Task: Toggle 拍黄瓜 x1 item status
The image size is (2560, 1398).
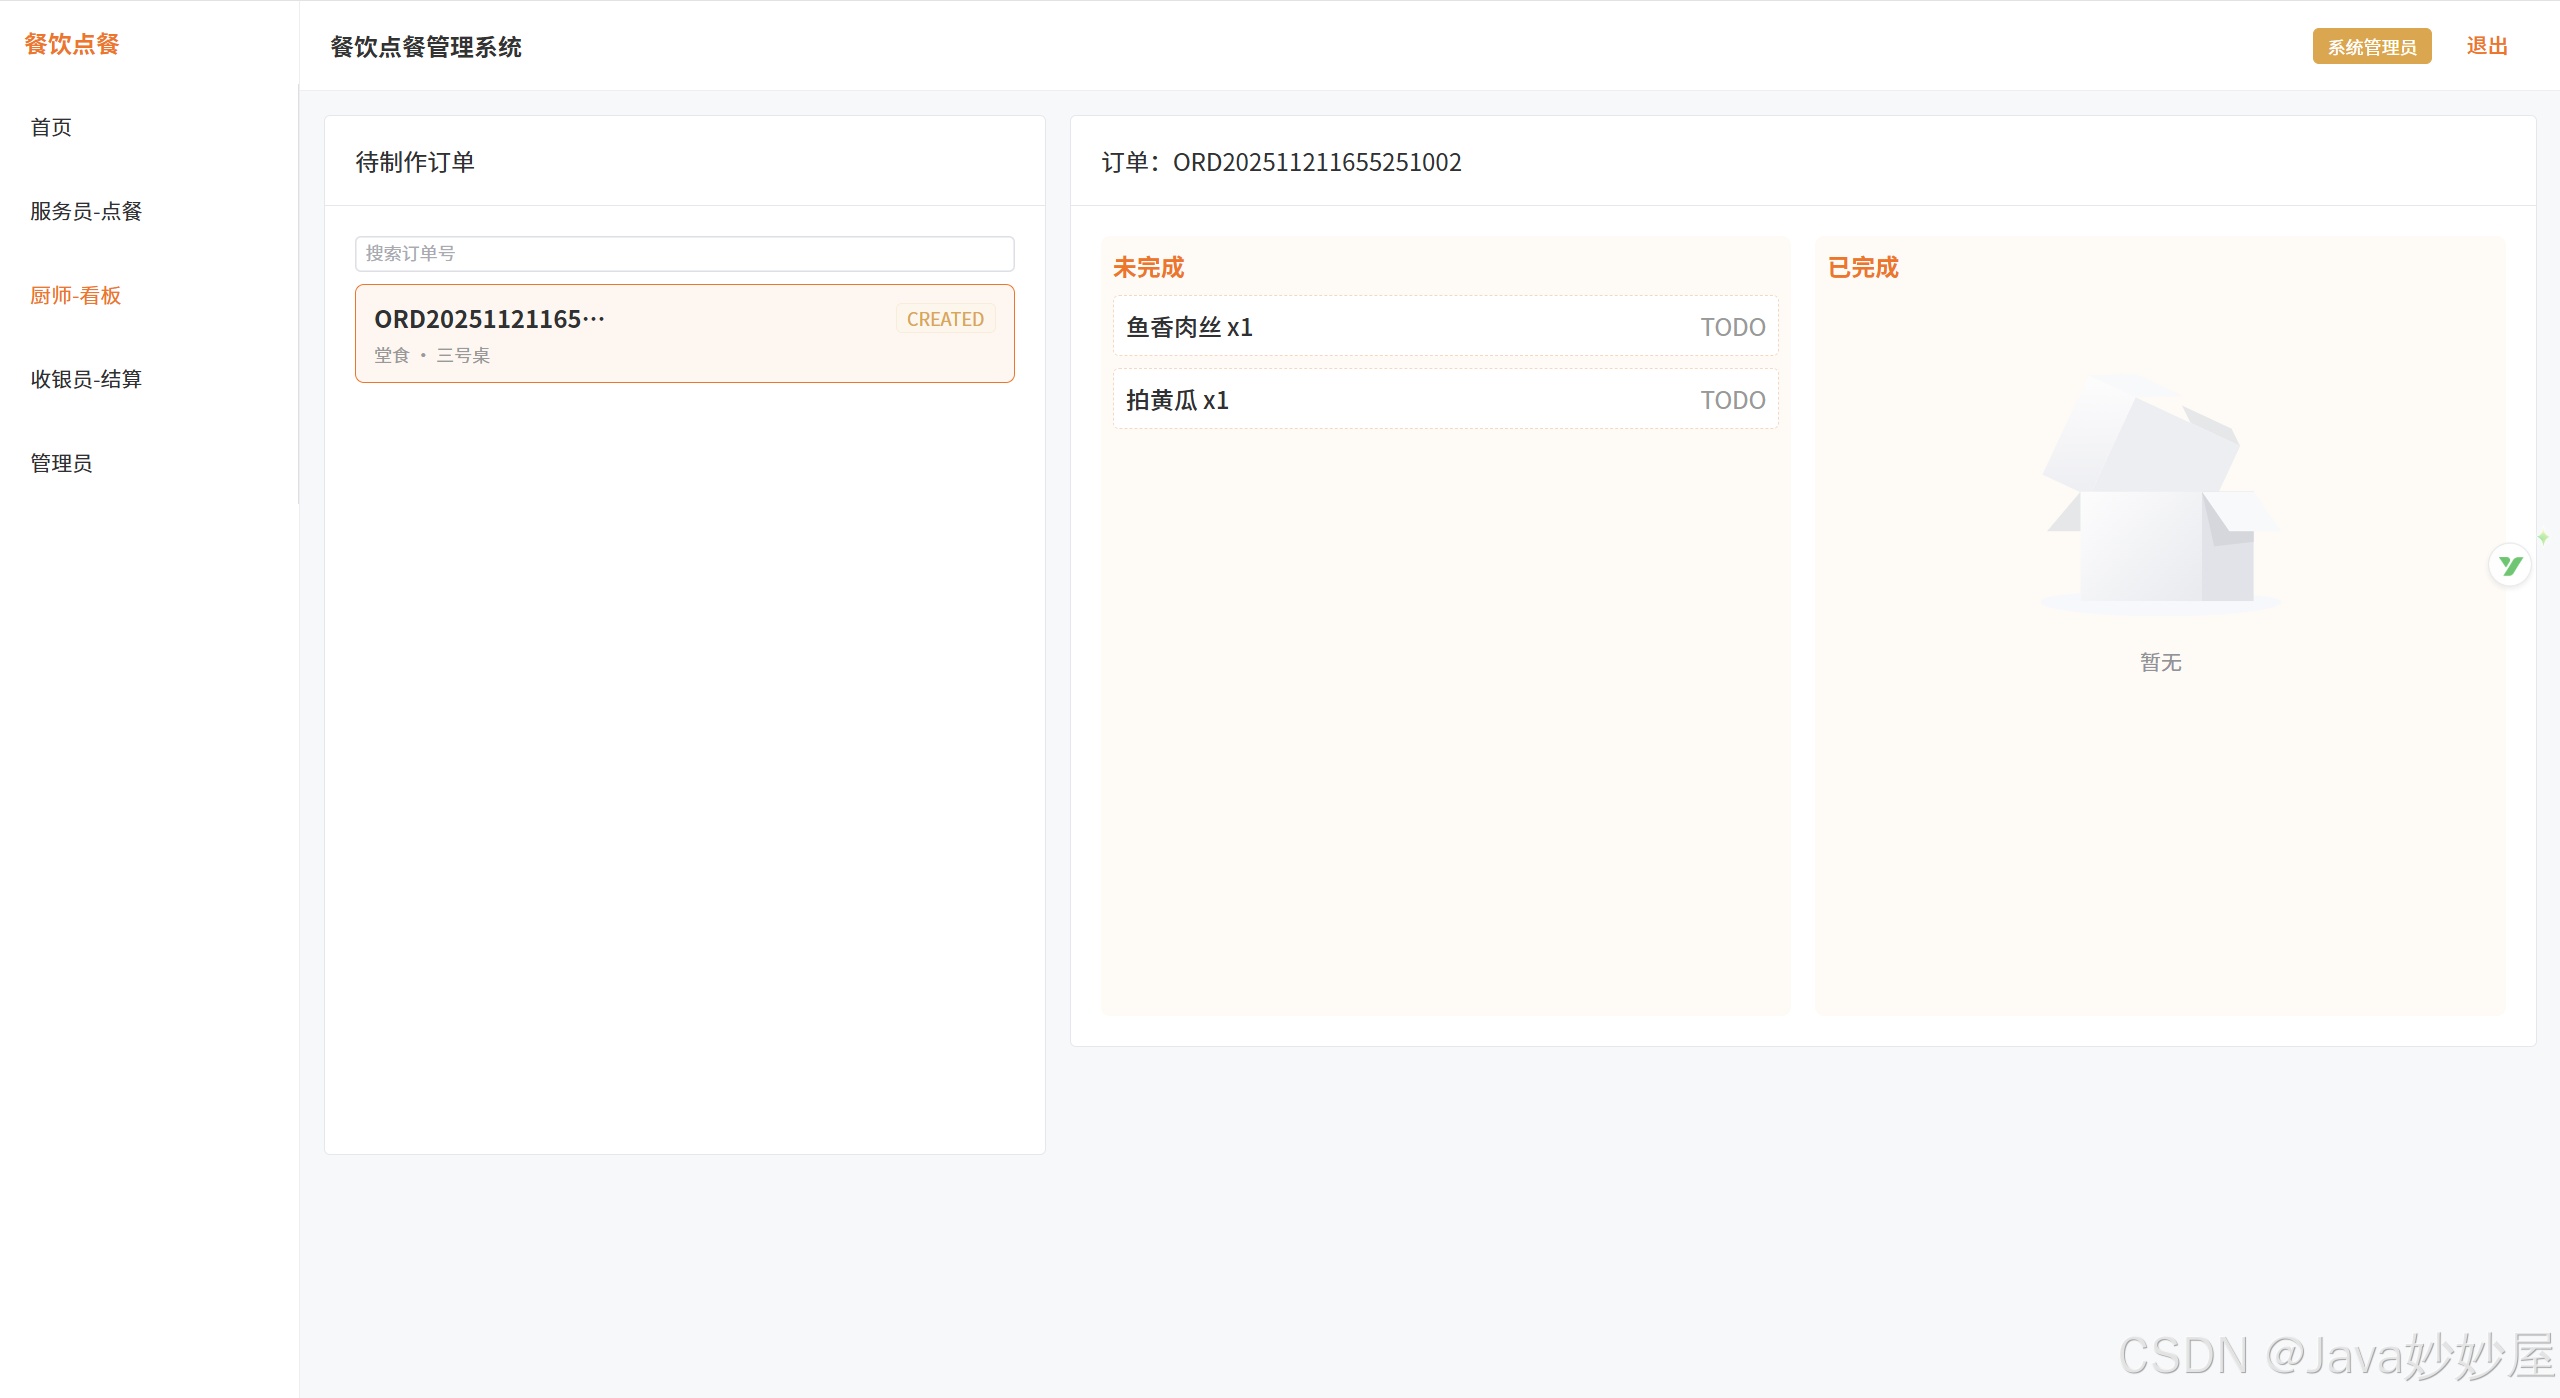Action: (x=1178, y=400)
